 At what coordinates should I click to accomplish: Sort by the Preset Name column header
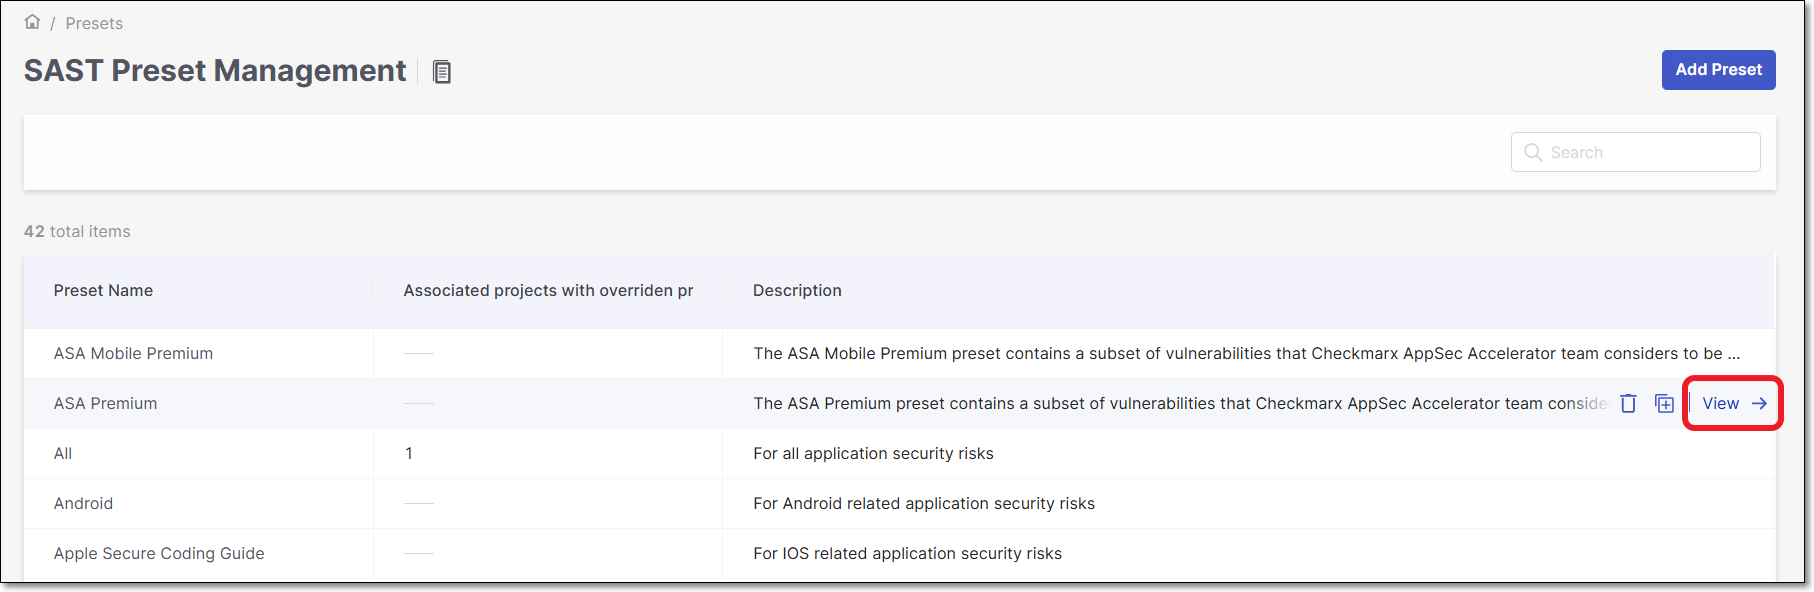click(103, 290)
